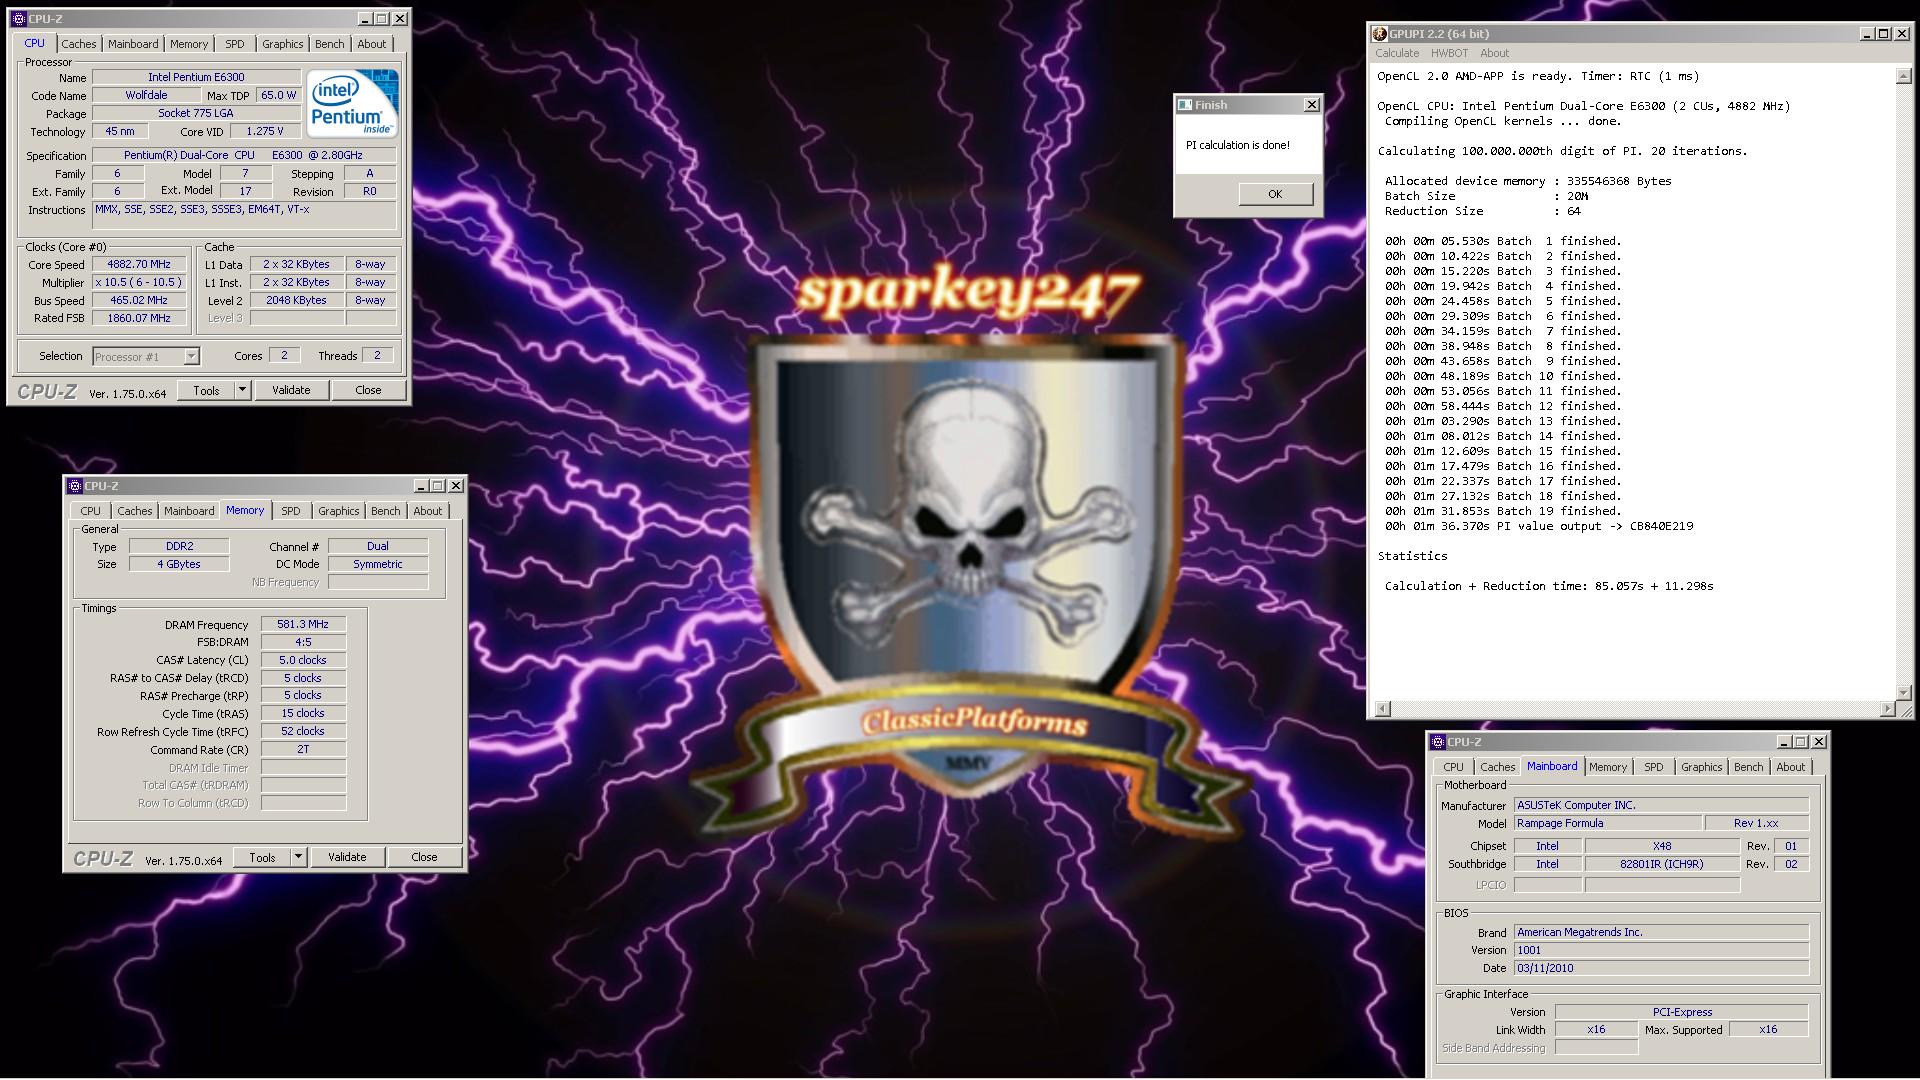Click the BIOS date 03/11/2010 field

1661,969
